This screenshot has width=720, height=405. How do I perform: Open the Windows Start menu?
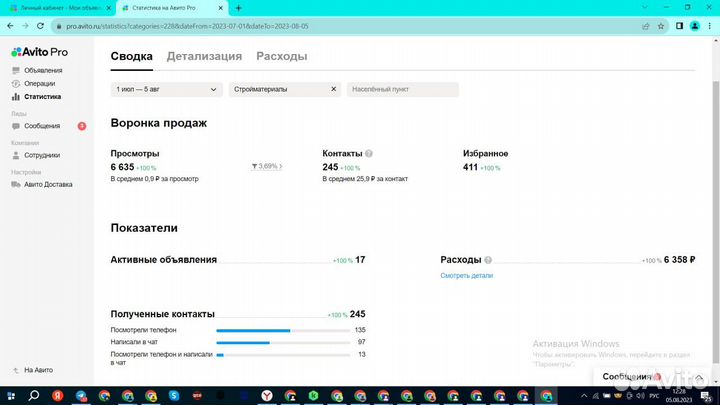(11, 396)
